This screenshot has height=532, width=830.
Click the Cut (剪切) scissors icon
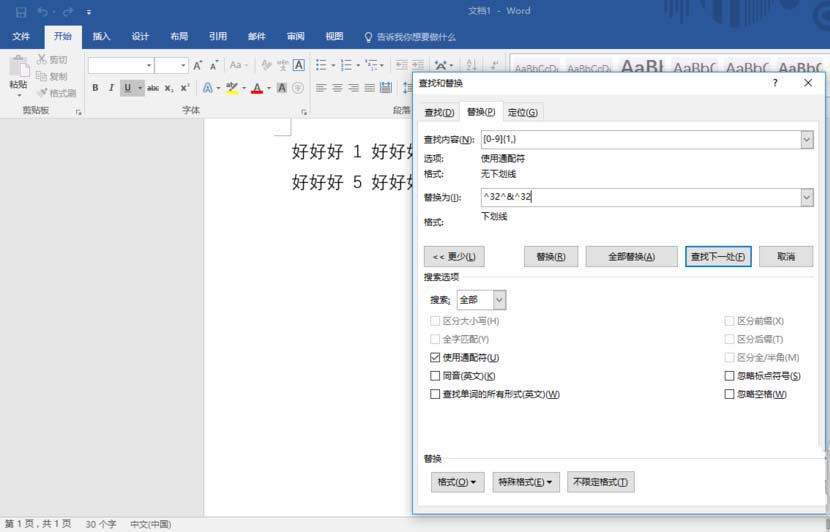tap(42, 59)
